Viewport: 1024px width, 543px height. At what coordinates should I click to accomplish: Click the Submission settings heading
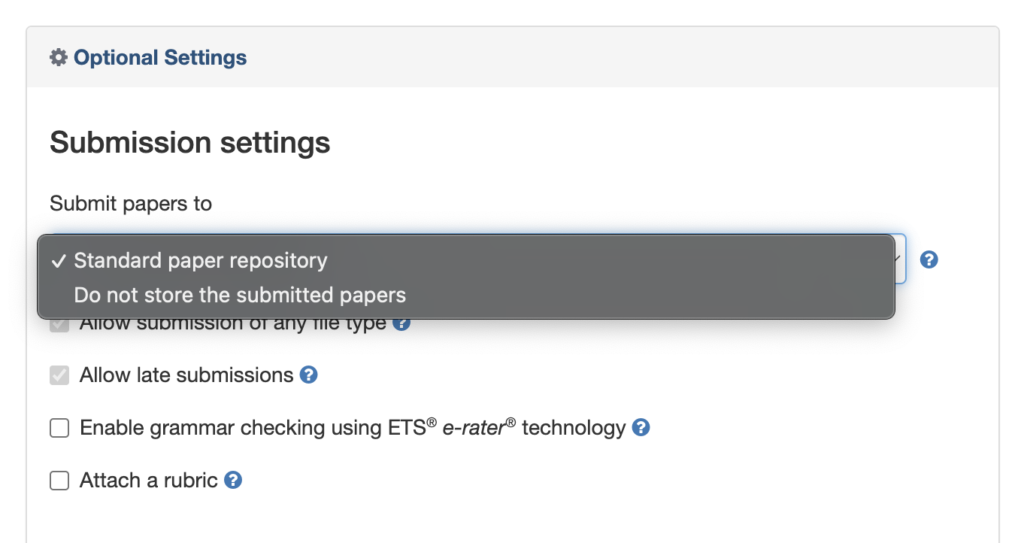tap(190, 142)
